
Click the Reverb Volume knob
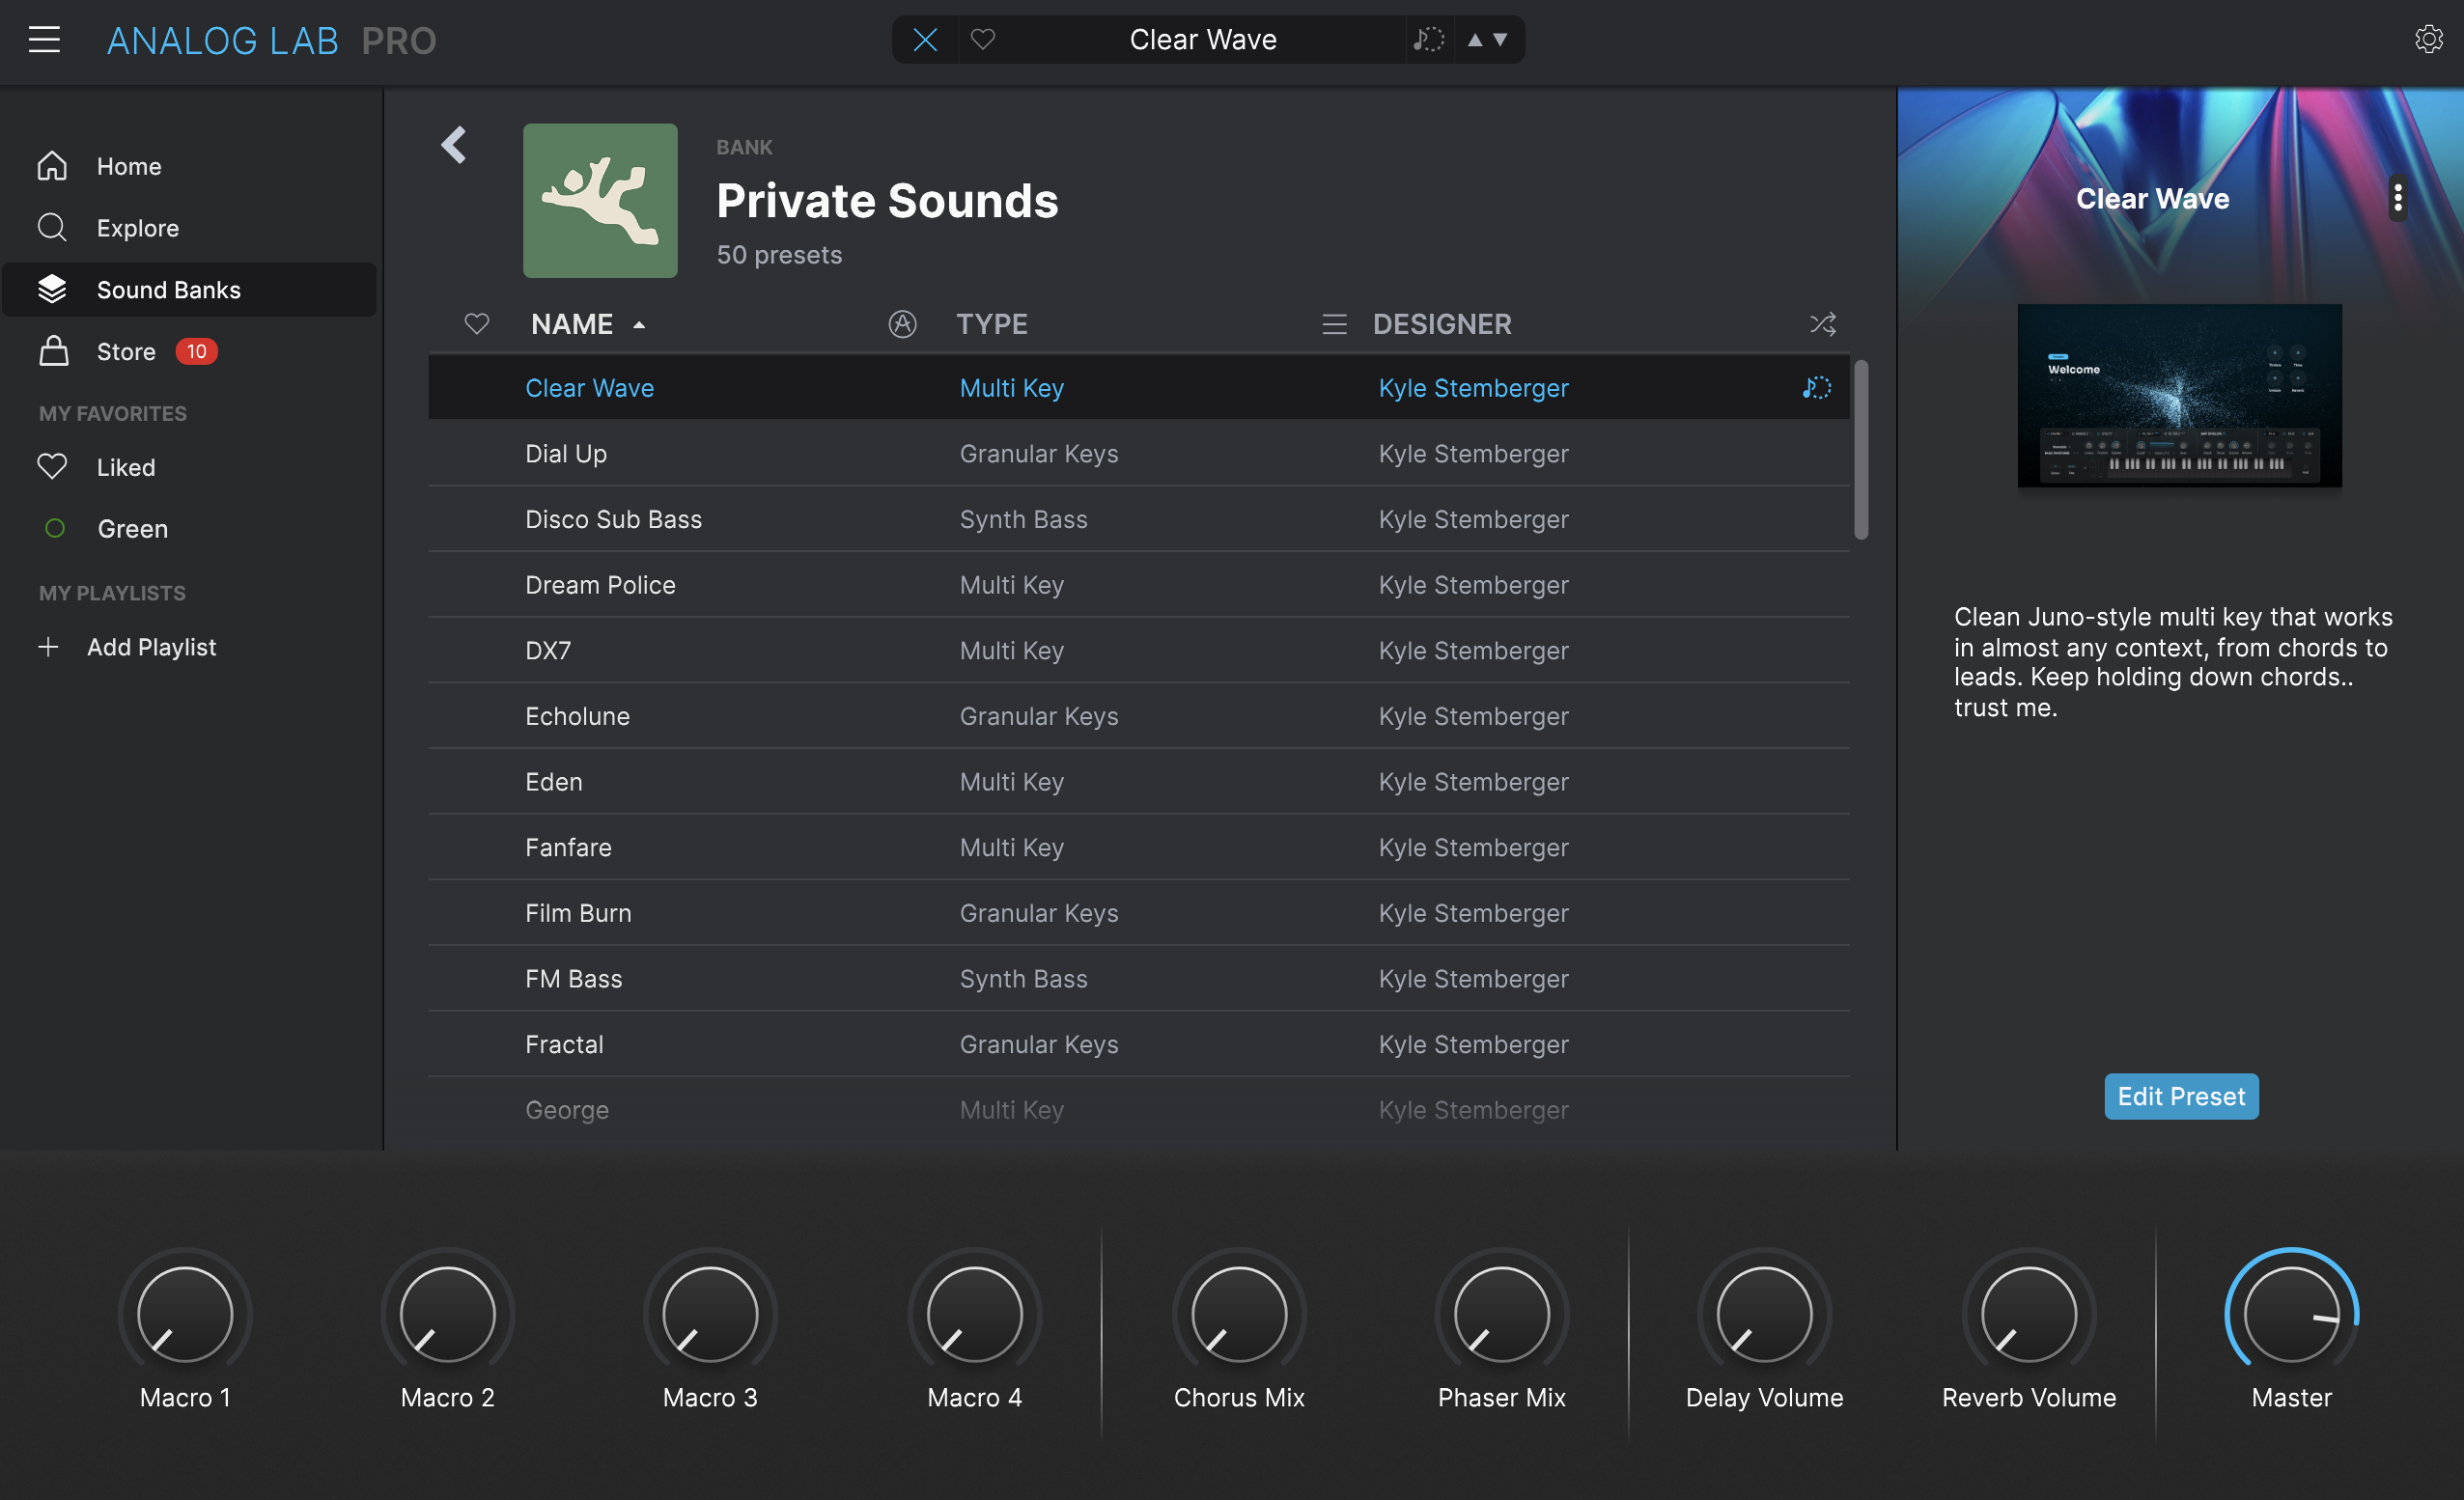pos(2029,1314)
